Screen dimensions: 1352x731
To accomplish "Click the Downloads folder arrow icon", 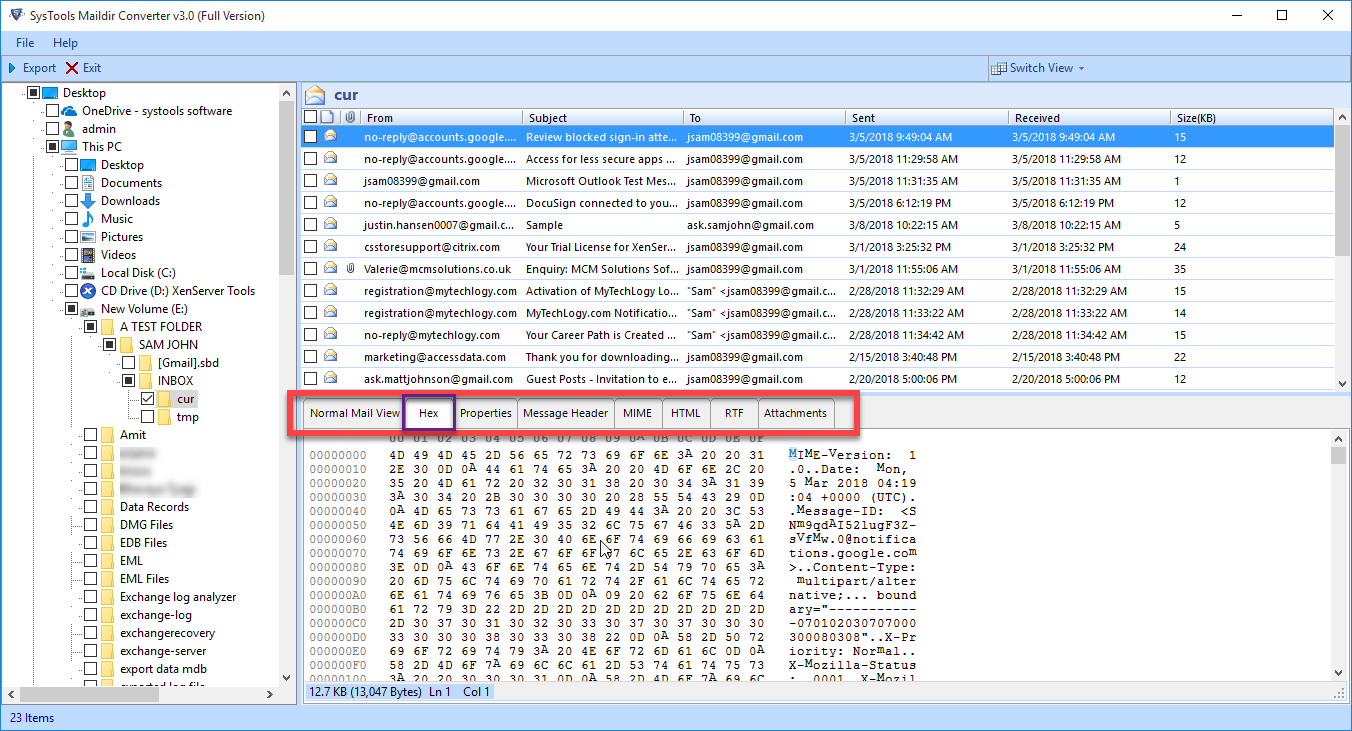I will (88, 201).
